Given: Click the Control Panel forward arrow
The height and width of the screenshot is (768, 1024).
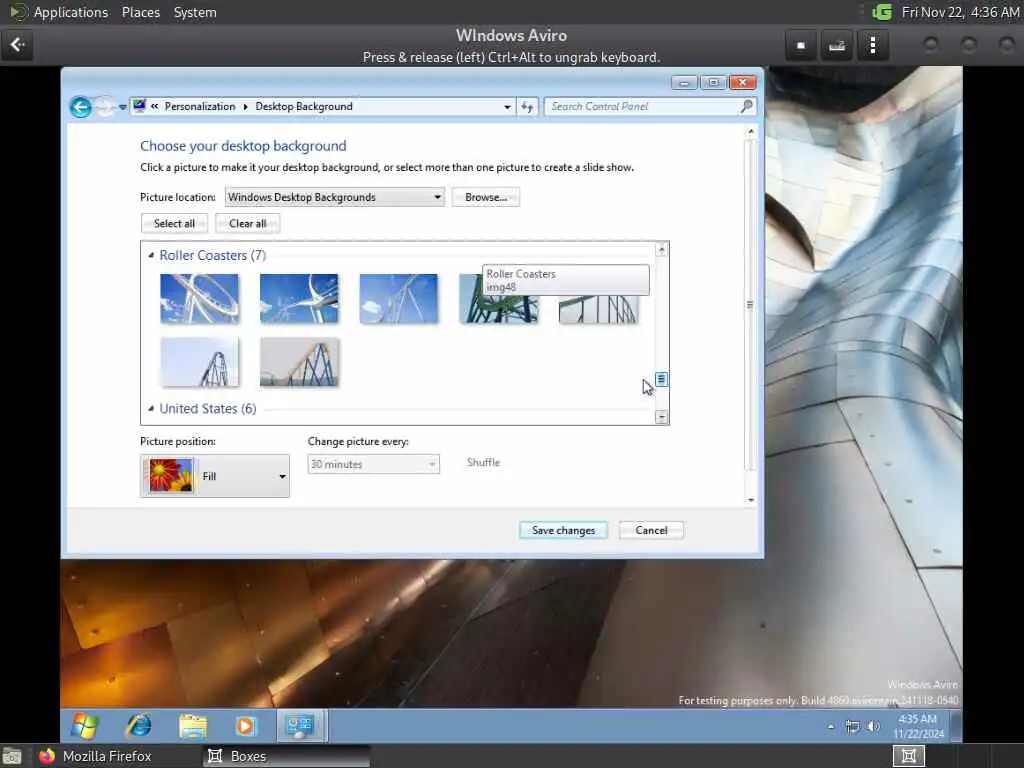Looking at the screenshot, I should point(106,106).
